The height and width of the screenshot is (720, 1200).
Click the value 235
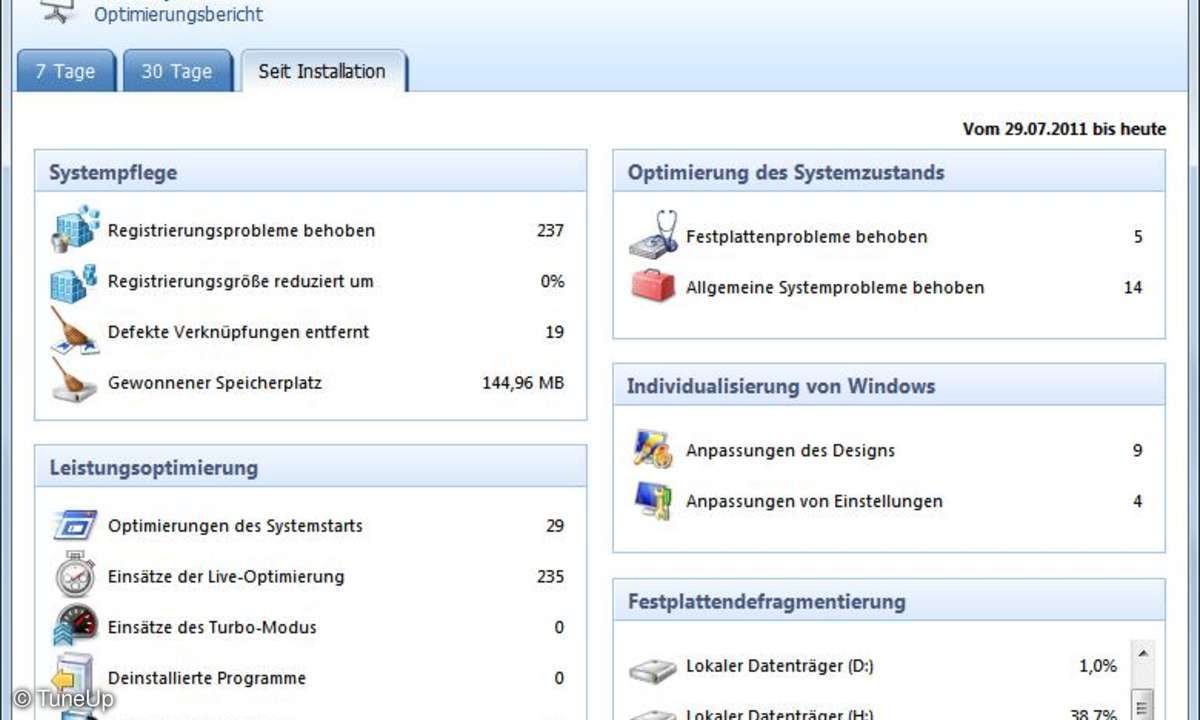[550, 576]
